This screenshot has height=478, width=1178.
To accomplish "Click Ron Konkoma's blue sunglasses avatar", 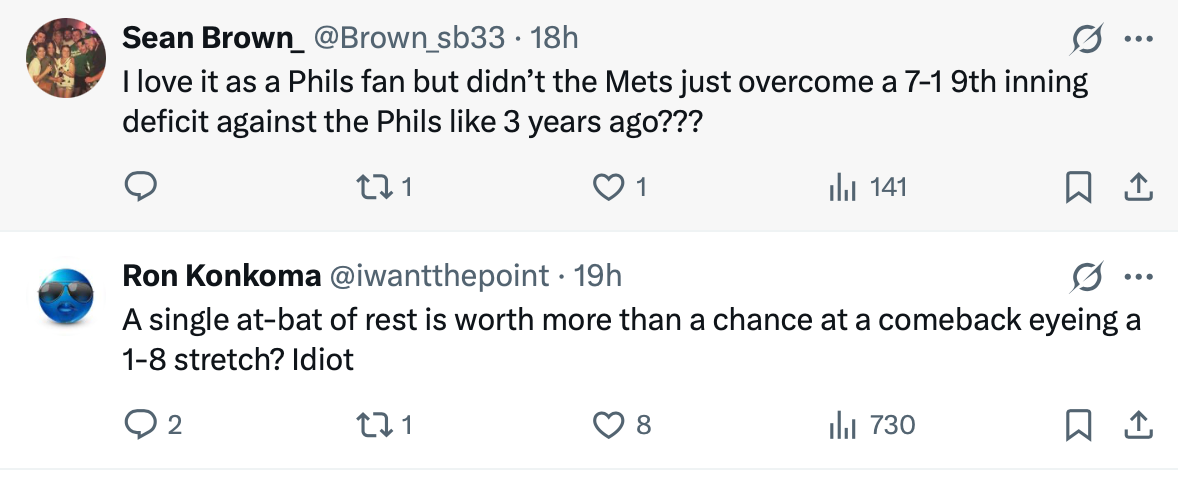I will pyautogui.click(x=66, y=295).
